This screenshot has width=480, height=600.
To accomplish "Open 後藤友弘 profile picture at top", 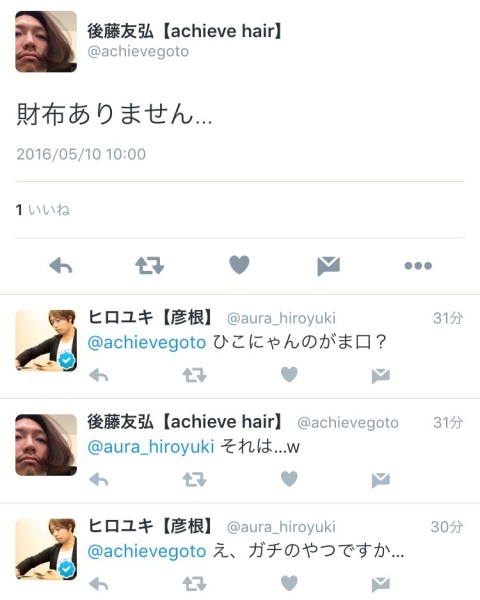I will coord(46,41).
